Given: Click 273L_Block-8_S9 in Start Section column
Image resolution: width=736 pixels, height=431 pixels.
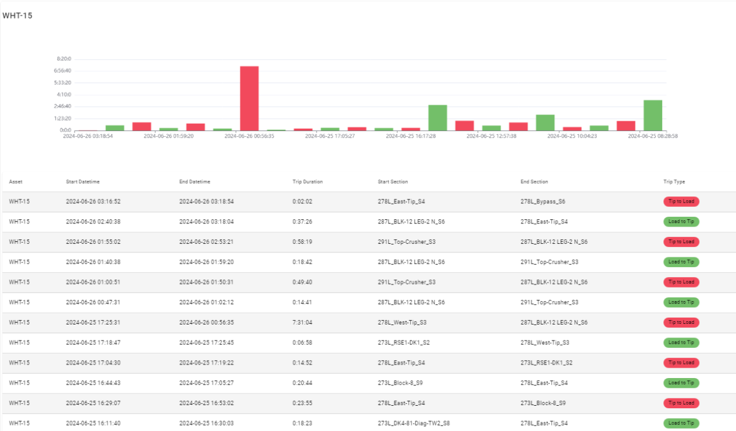Looking at the screenshot, I should pyautogui.click(x=400, y=383).
